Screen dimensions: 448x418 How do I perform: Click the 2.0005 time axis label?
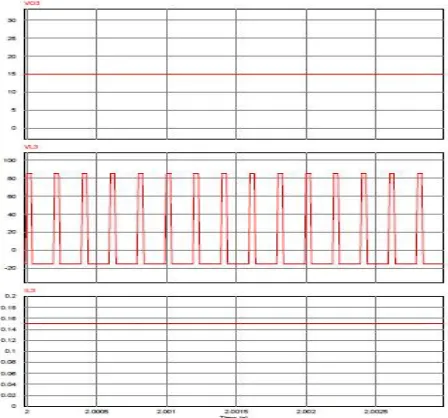point(97,411)
